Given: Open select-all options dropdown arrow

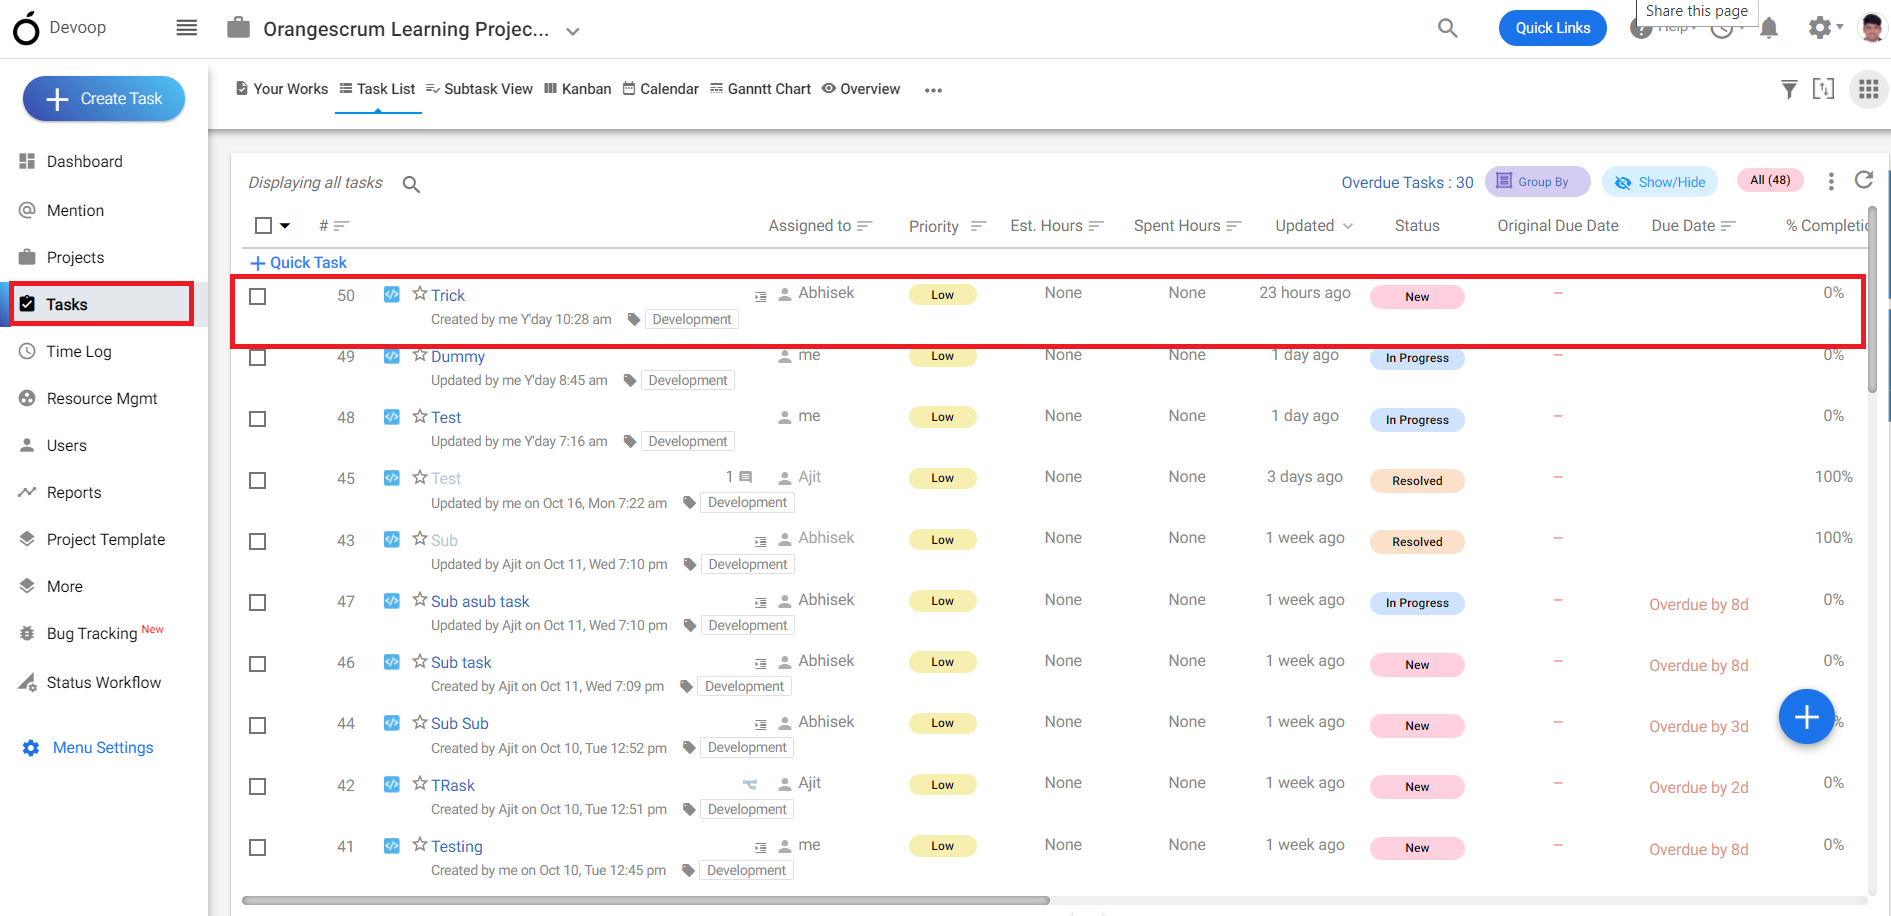Looking at the screenshot, I should coord(285,226).
